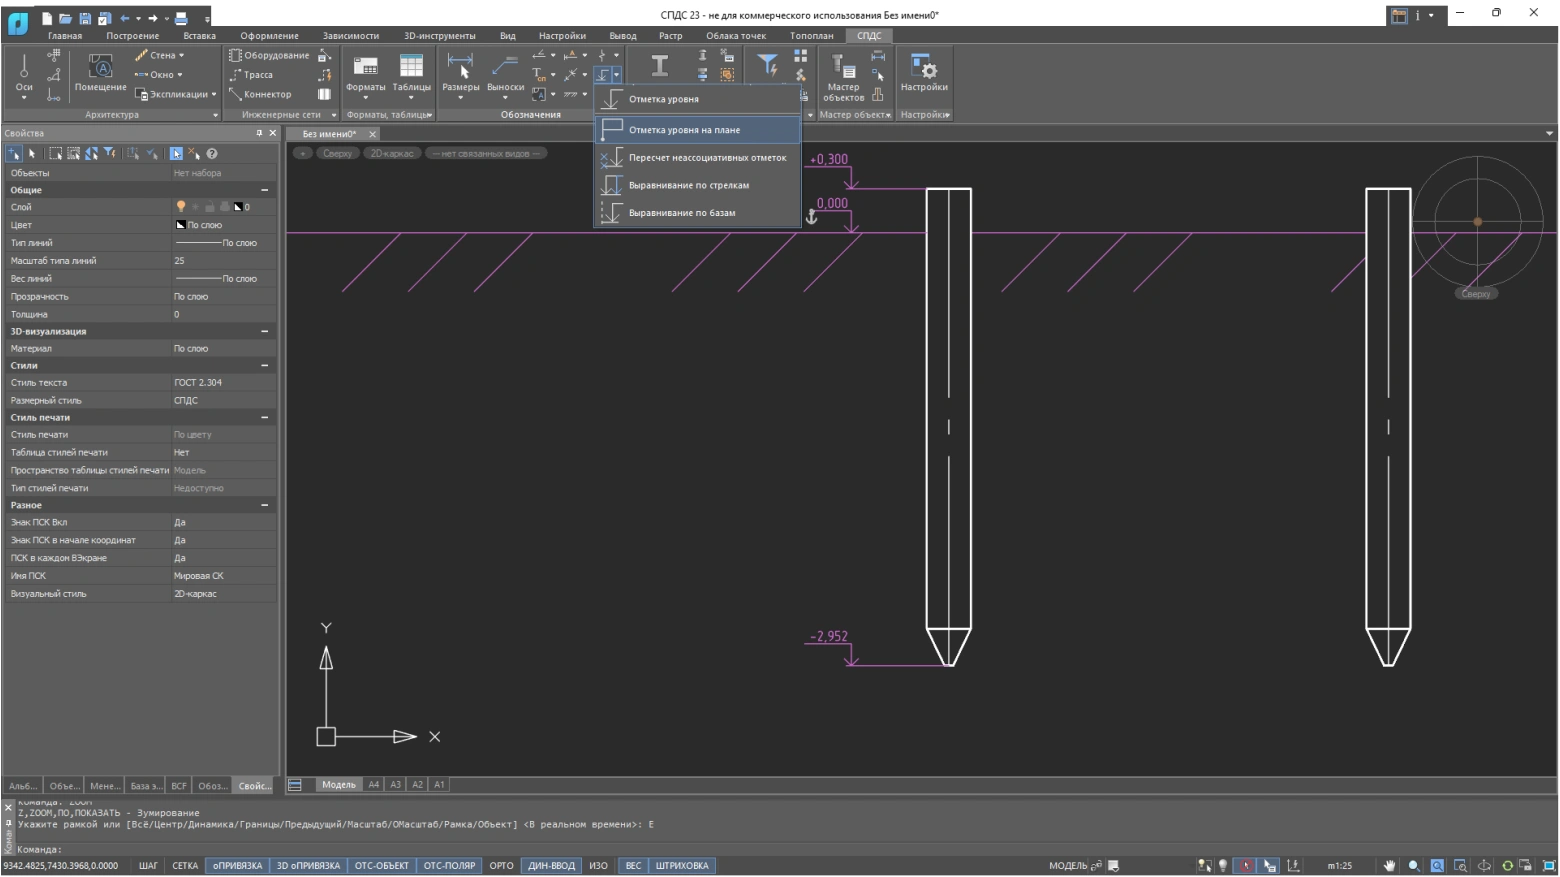Collapse the Стили properties section

[x=265, y=366]
